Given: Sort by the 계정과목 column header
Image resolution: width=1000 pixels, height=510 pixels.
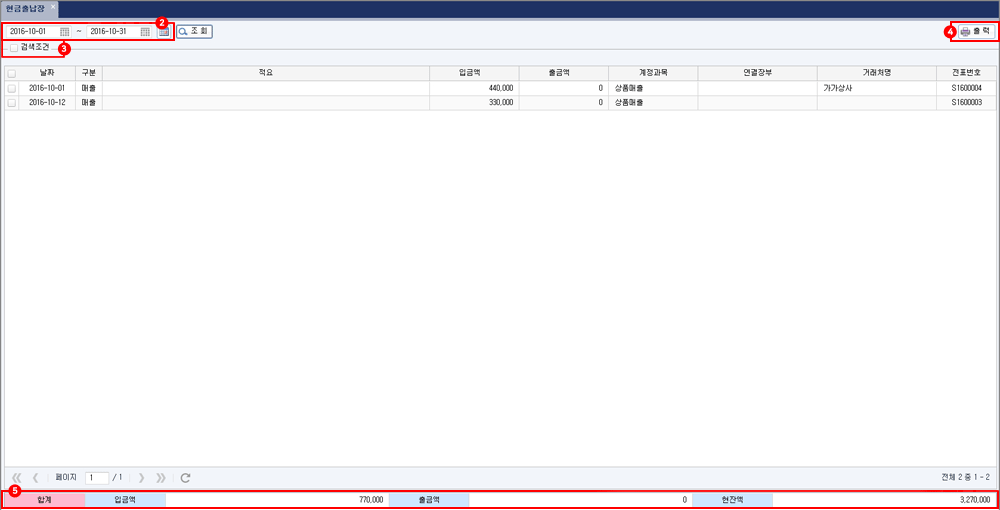Looking at the screenshot, I should (653, 73).
